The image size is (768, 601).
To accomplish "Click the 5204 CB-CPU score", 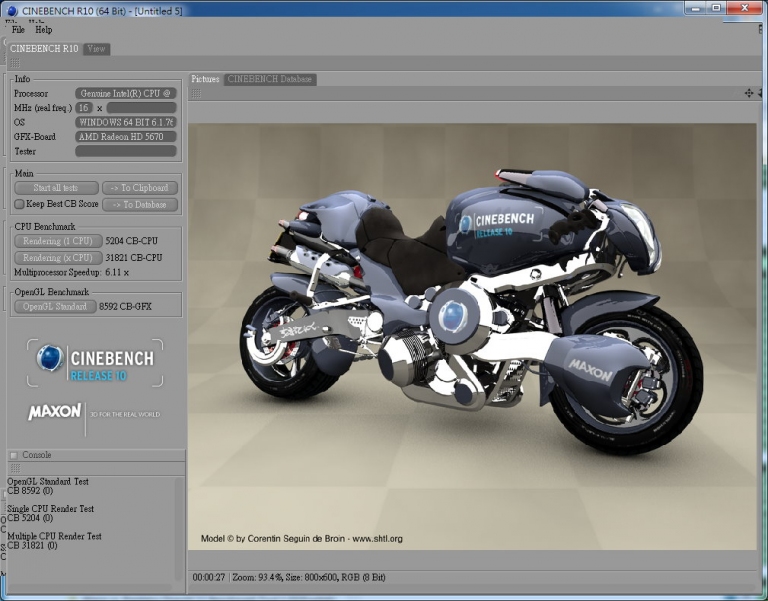I will [131, 241].
